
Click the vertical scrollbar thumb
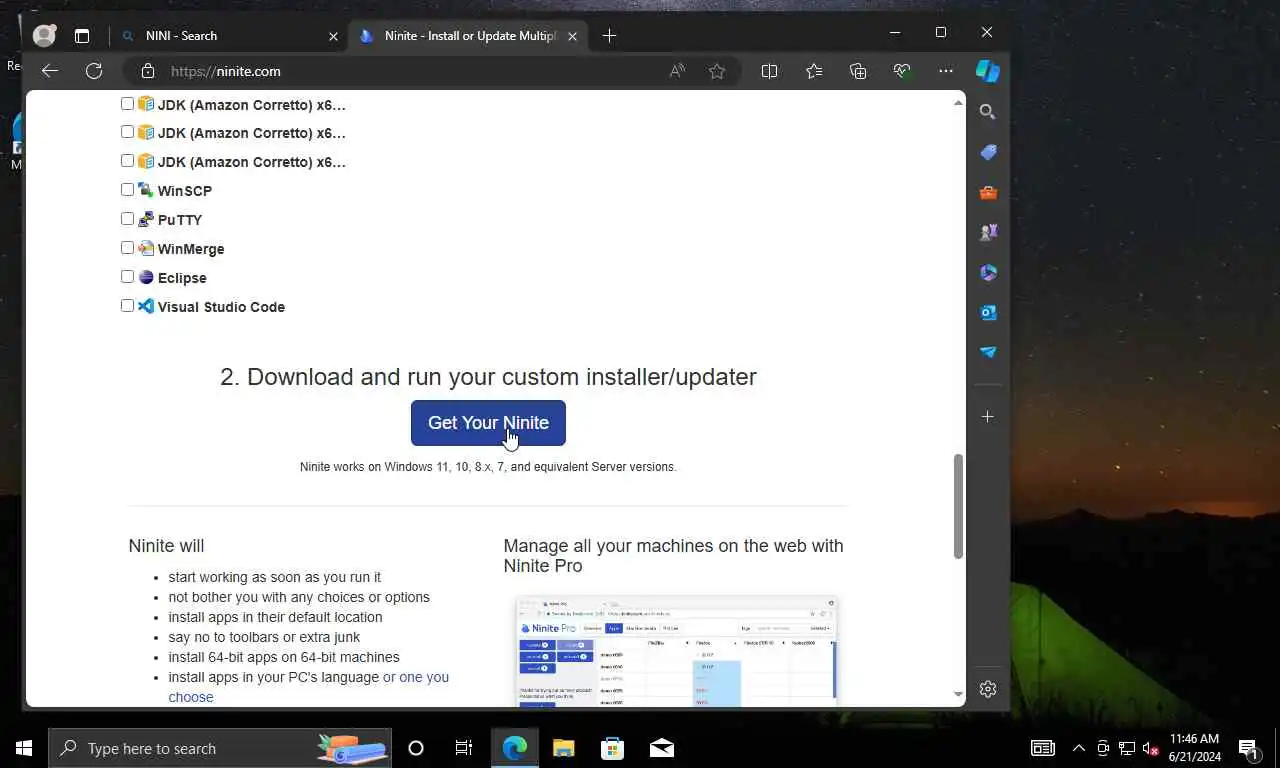tap(958, 506)
